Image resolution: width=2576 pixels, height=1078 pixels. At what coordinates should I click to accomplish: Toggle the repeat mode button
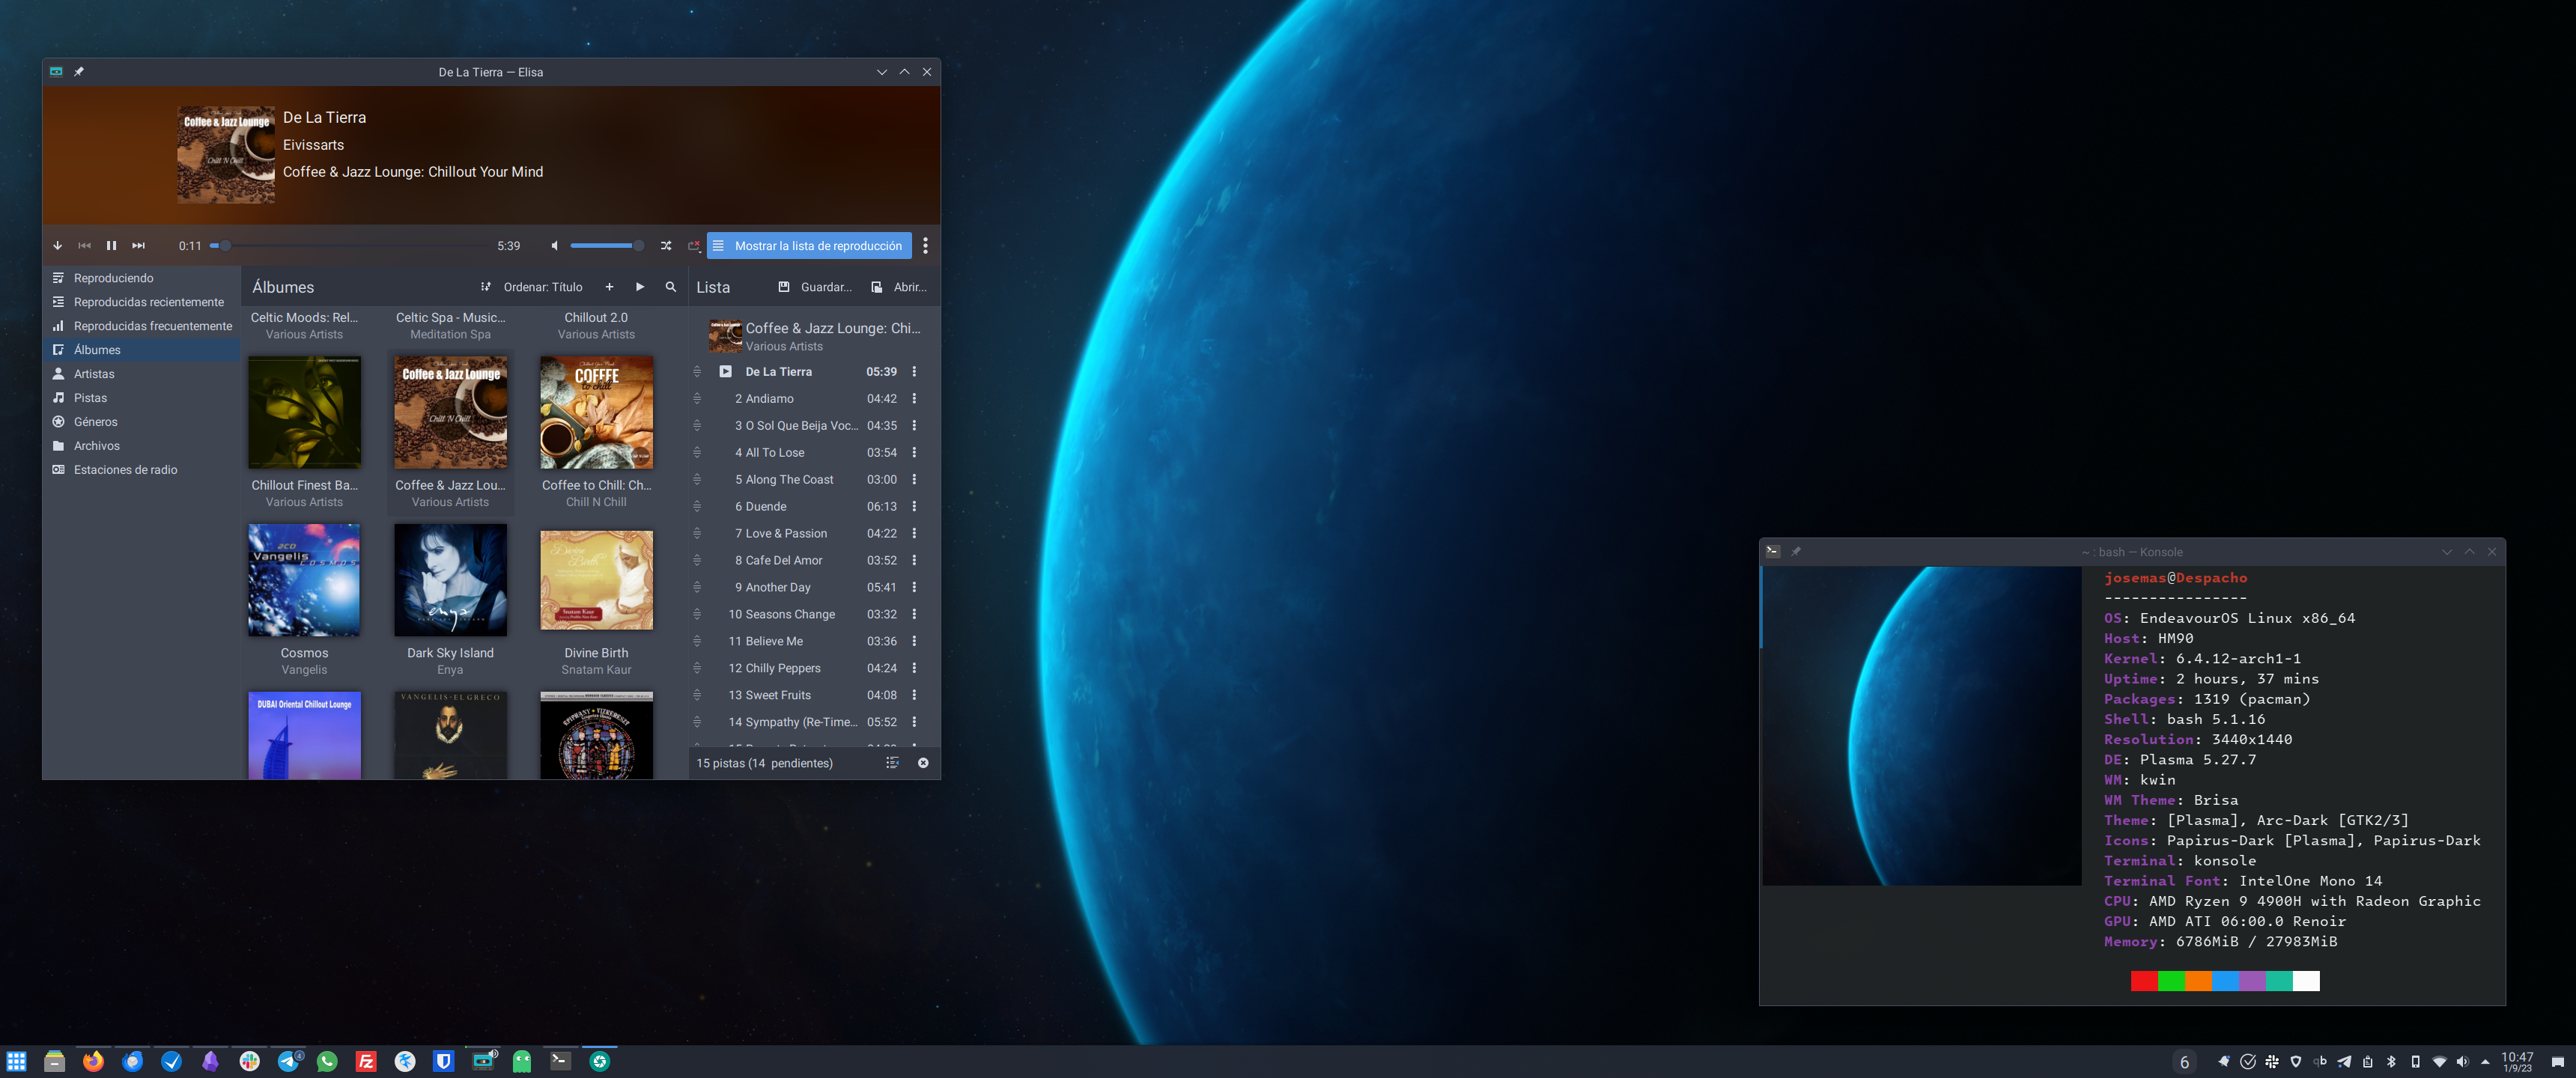(693, 245)
